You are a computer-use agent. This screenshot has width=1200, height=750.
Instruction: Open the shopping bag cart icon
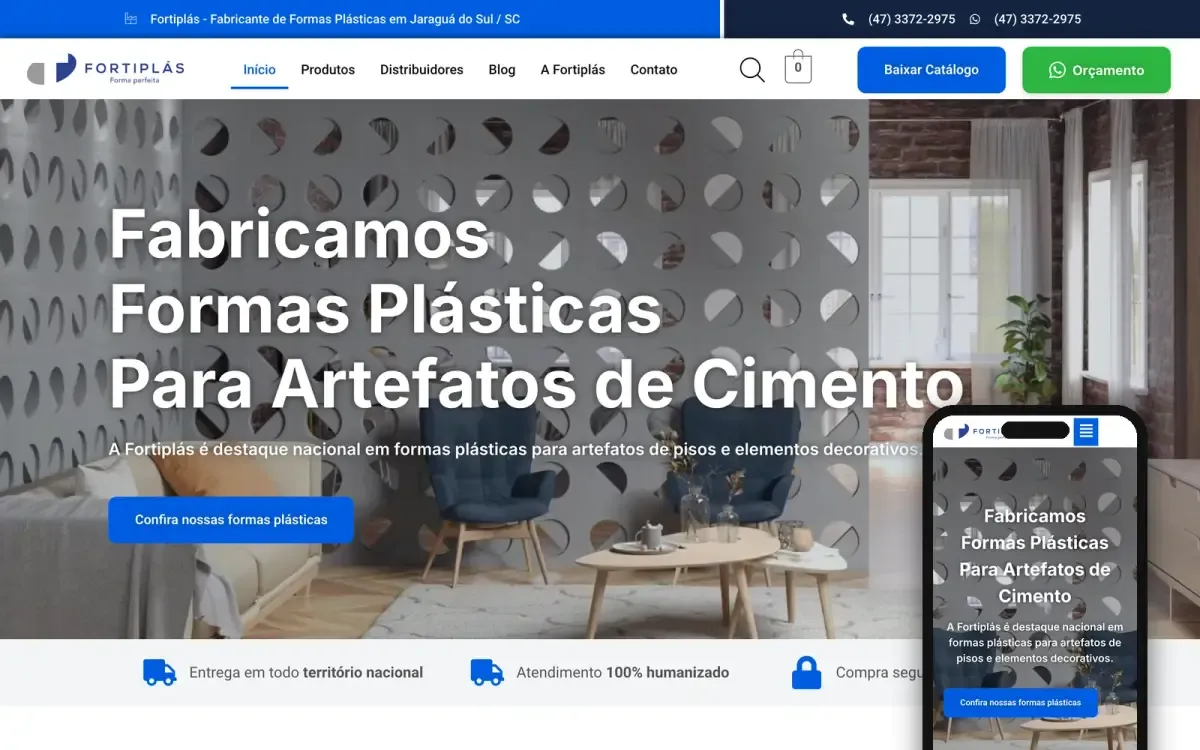click(x=798, y=67)
